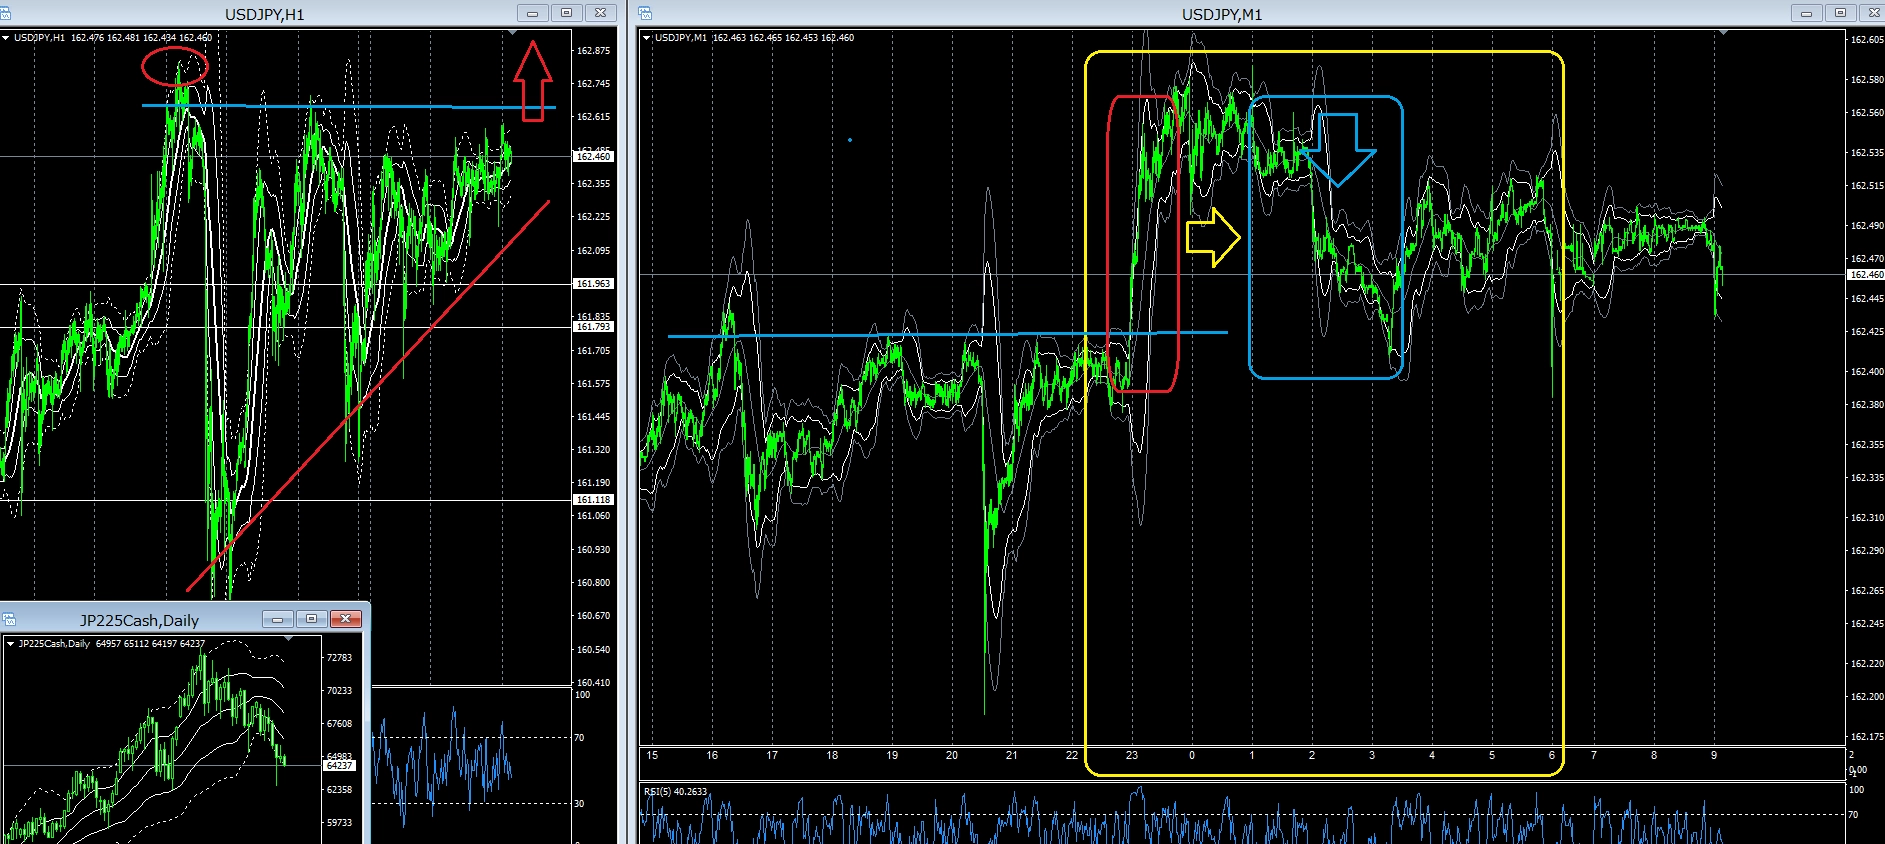Screen dimensions: 1885x844
Task: Click the USDJPY,M1 window chart icon
Action: point(645,13)
